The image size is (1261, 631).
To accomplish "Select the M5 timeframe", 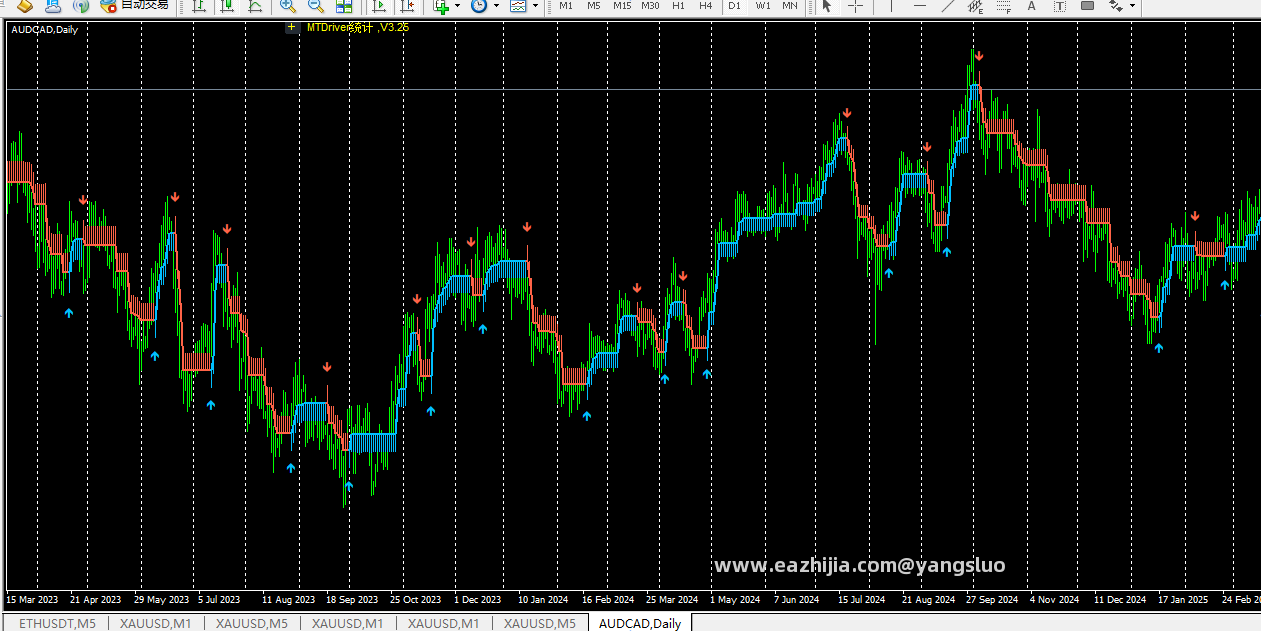I will [594, 5].
